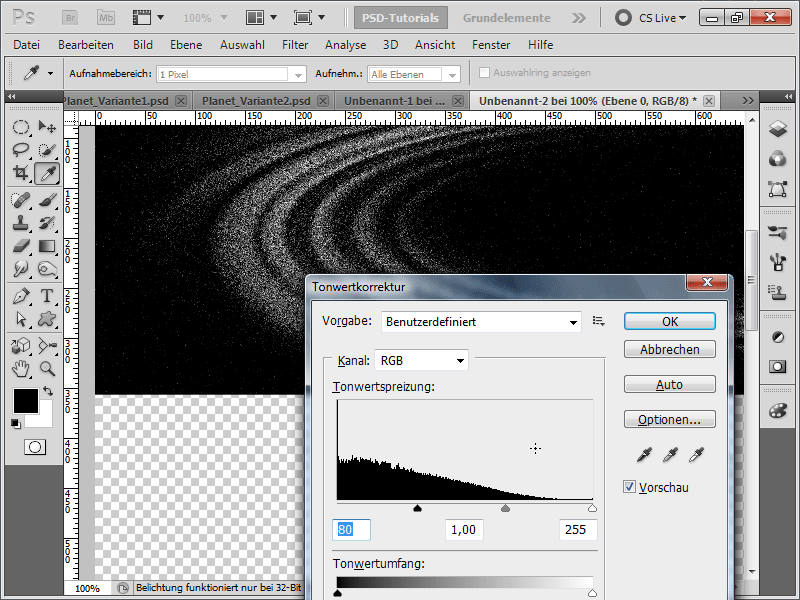Toggle the Vorschau checkbox
The width and height of the screenshot is (800, 600).
click(629, 487)
